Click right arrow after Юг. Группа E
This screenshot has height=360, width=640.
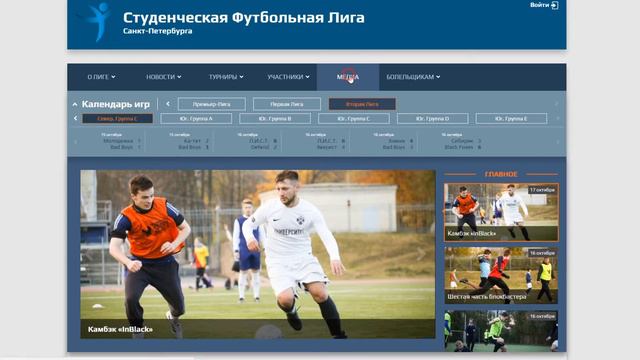tap(558, 118)
